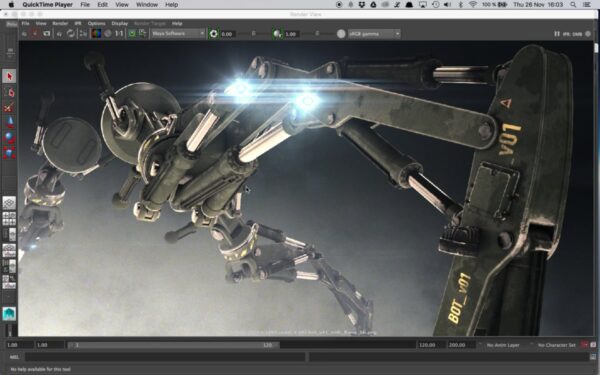
Task: Open the No Character Set dropdown
Action: click(556, 345)
